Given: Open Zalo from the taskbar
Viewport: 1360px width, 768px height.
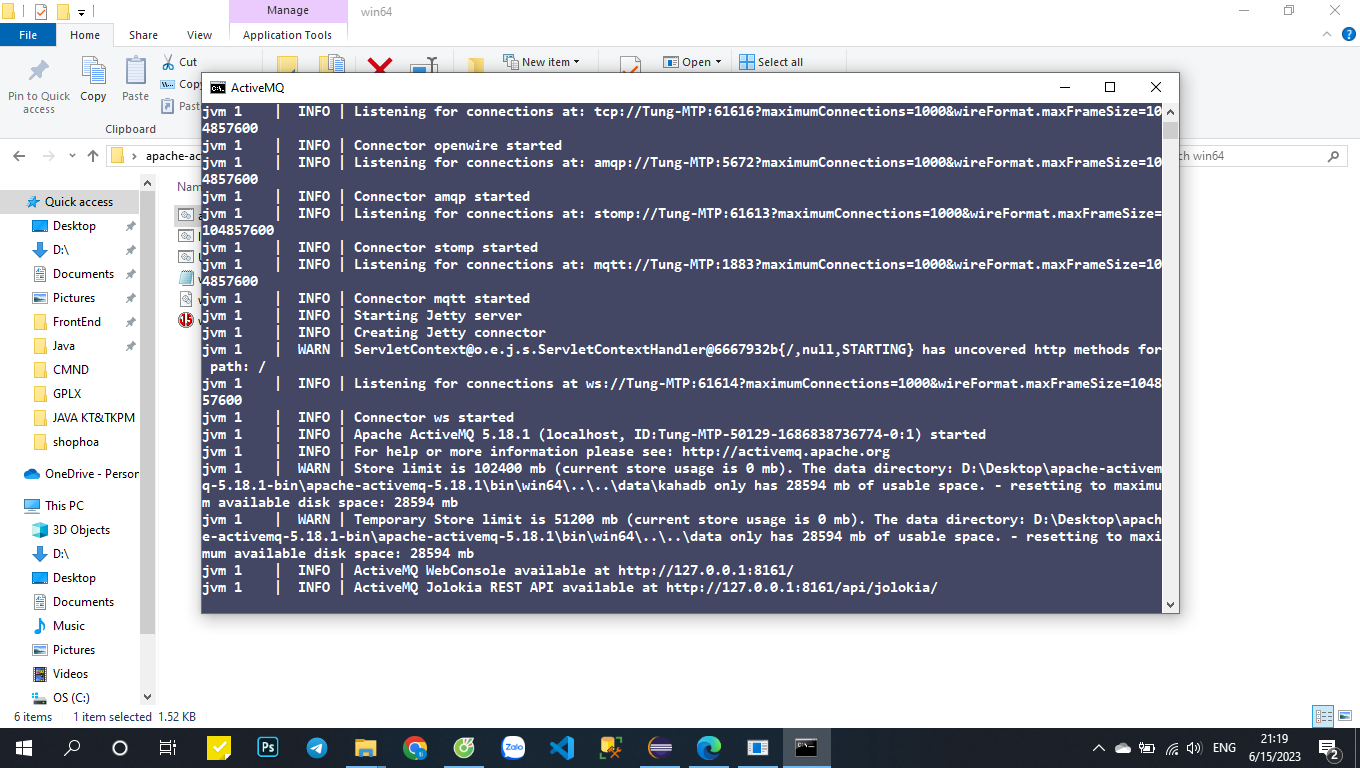Looking at the screenshot, I should [513, 747].
